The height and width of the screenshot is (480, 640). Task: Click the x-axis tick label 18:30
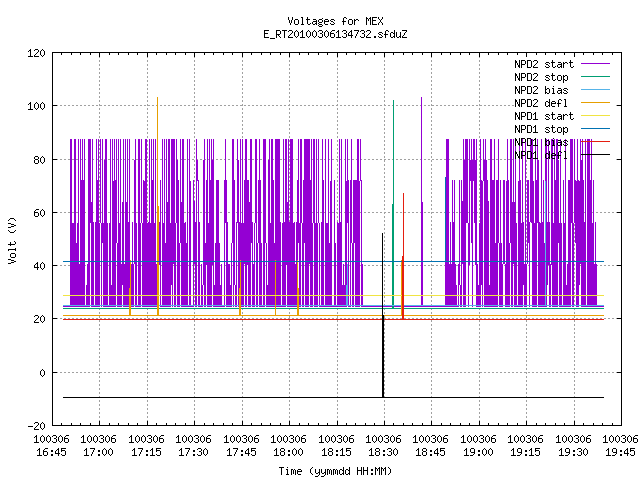coord(383,452)
